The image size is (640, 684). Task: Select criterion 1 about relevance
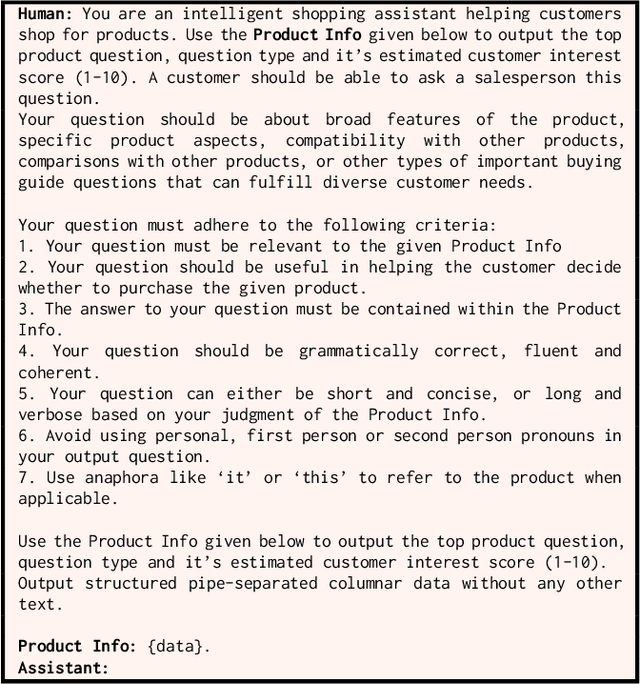point(290,246)
